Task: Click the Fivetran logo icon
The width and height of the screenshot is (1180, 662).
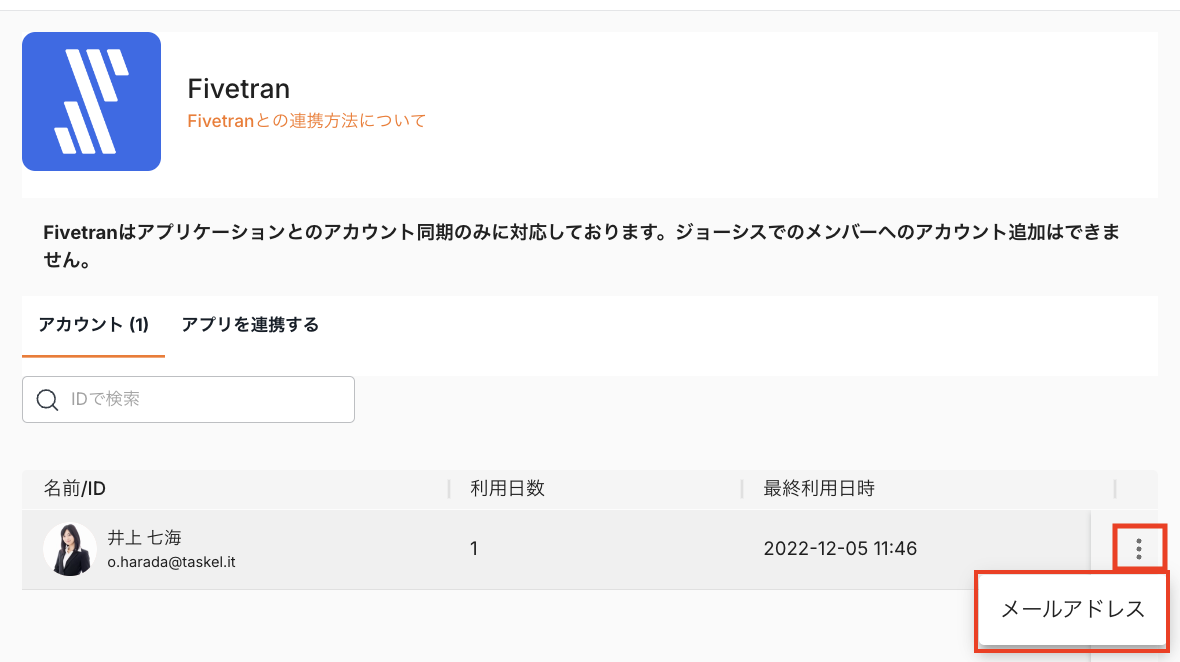Action: (91, 101)
